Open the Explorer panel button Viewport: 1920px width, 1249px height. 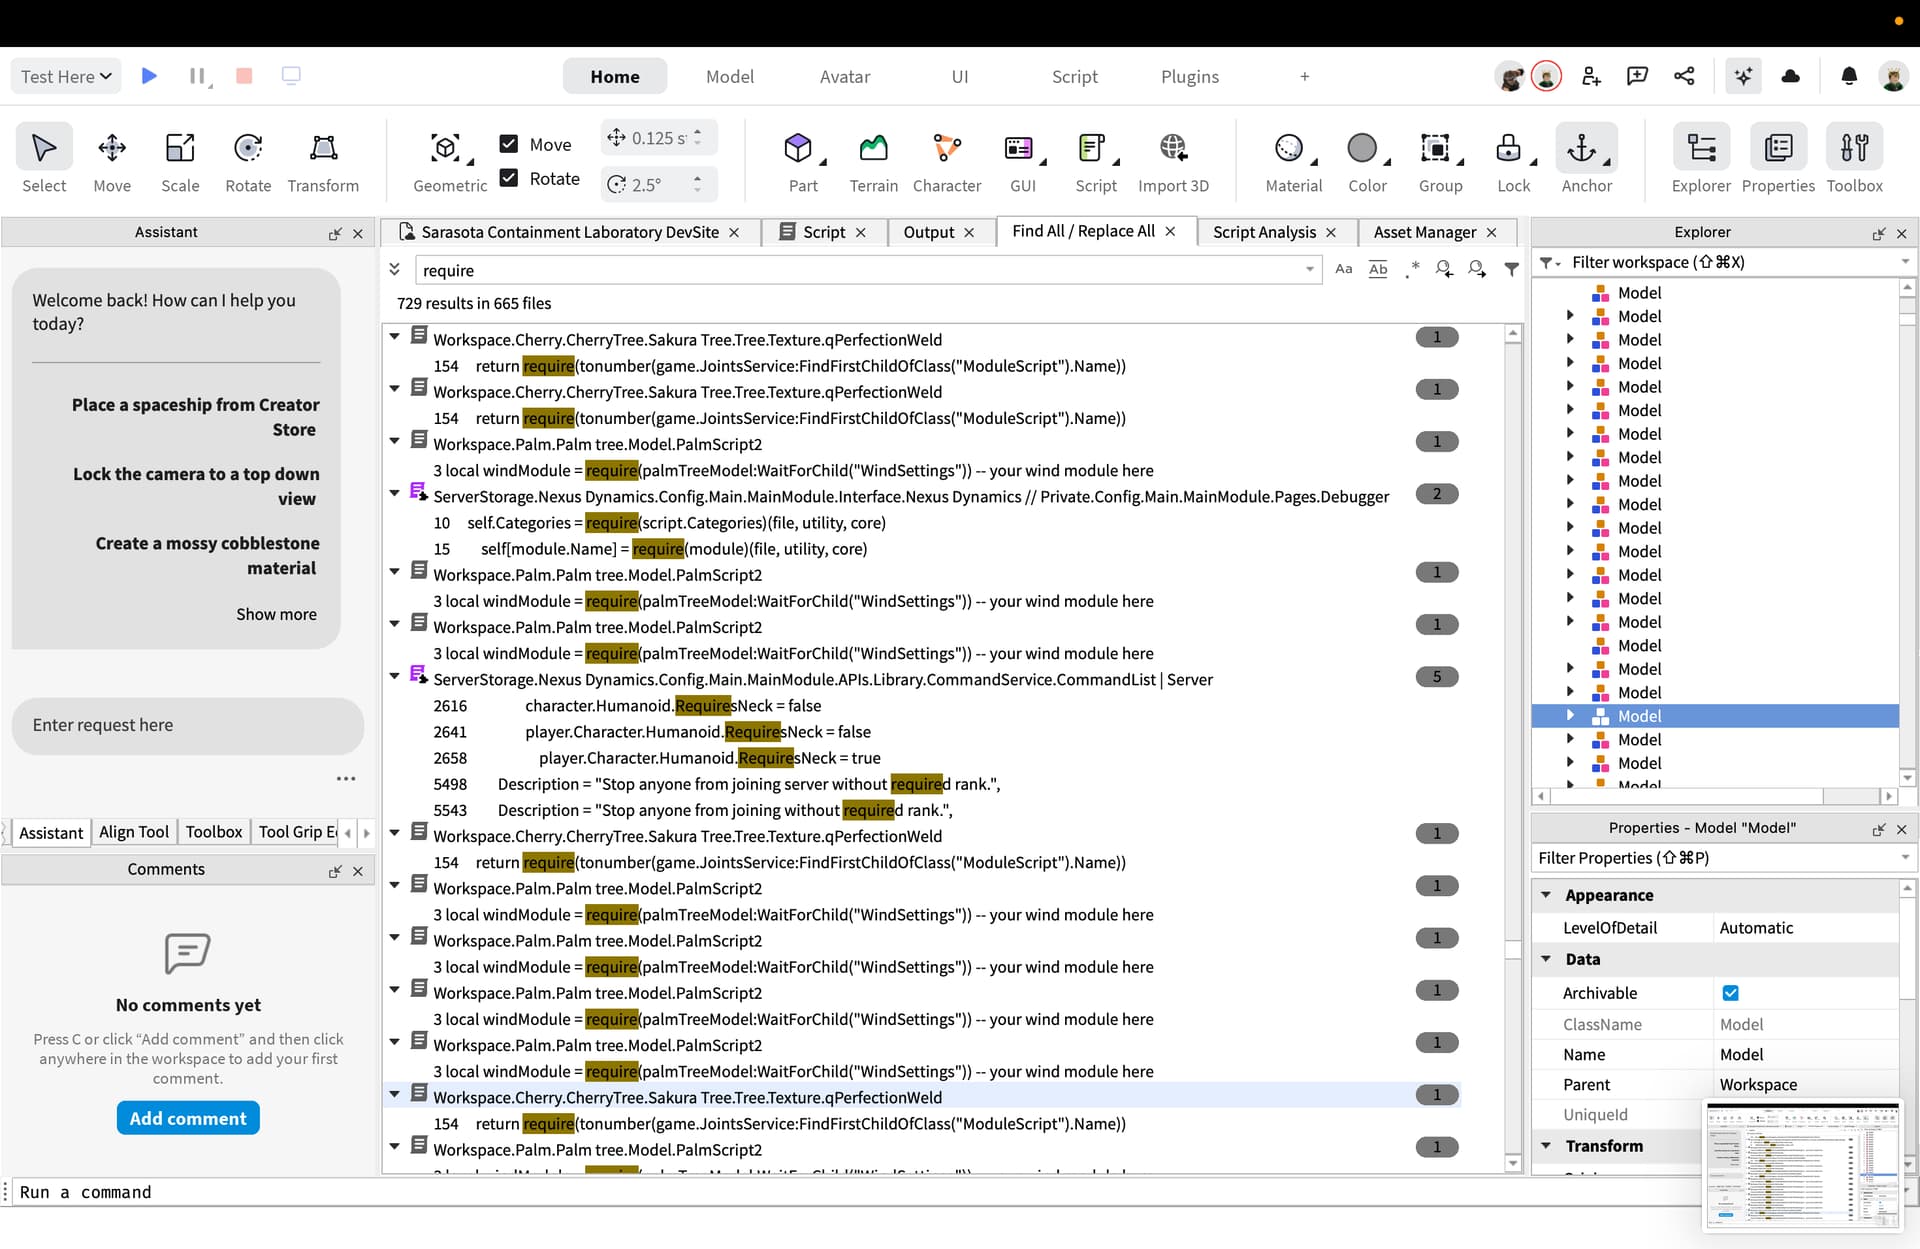point(1701,159)
